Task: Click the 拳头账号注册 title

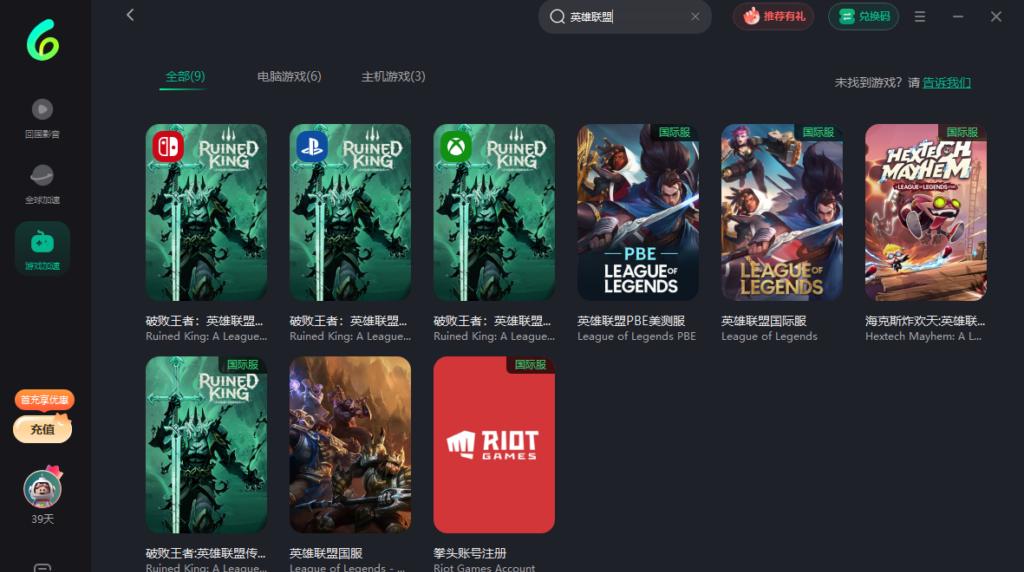Action: (x=470, y=553)
